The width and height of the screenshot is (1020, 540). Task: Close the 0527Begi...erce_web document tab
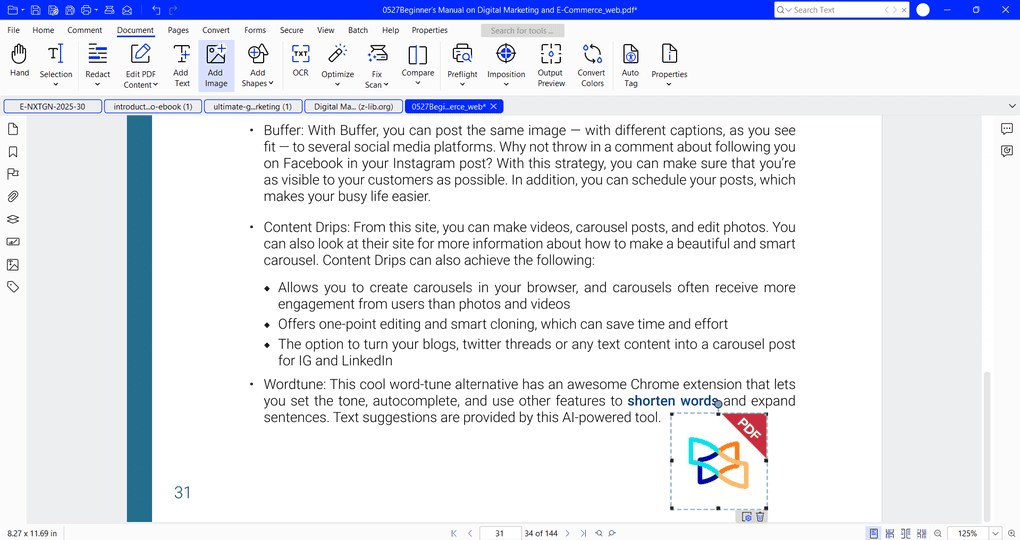[494, 107]
